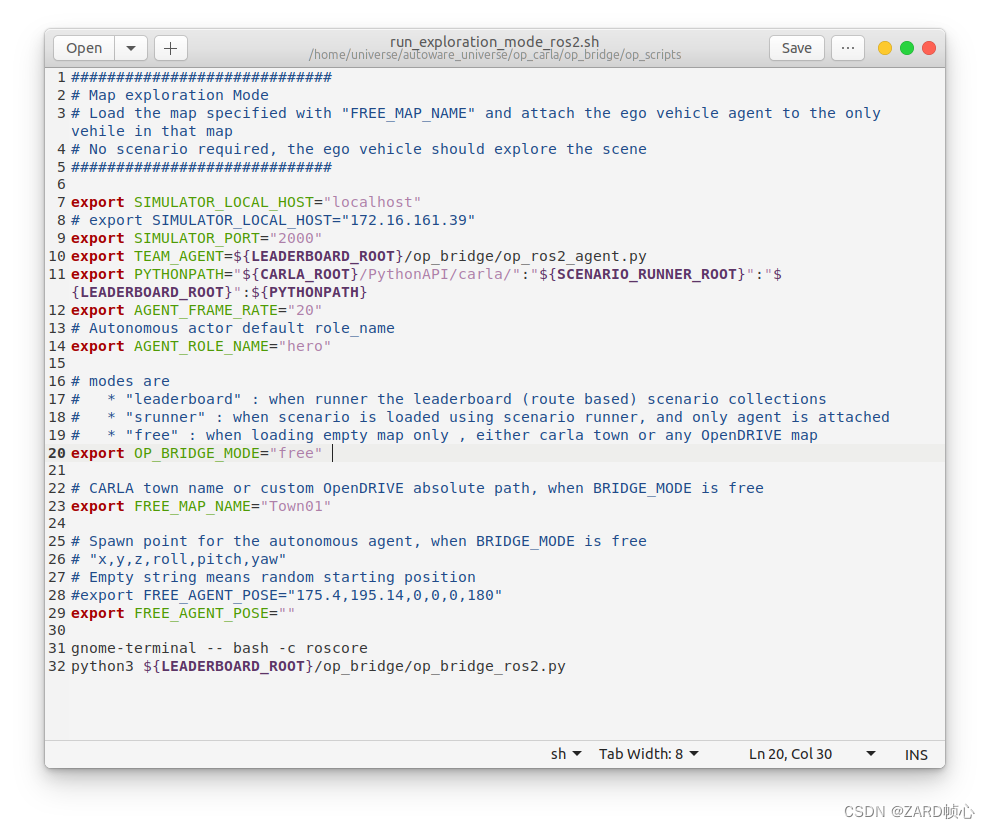
Task: Click AGENT_ROLE_NAME value "hero"
Action: (x=304, y=347)
